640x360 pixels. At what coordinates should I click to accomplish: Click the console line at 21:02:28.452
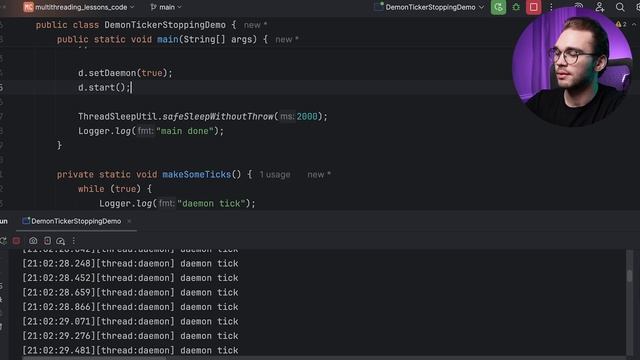point(130,278)
